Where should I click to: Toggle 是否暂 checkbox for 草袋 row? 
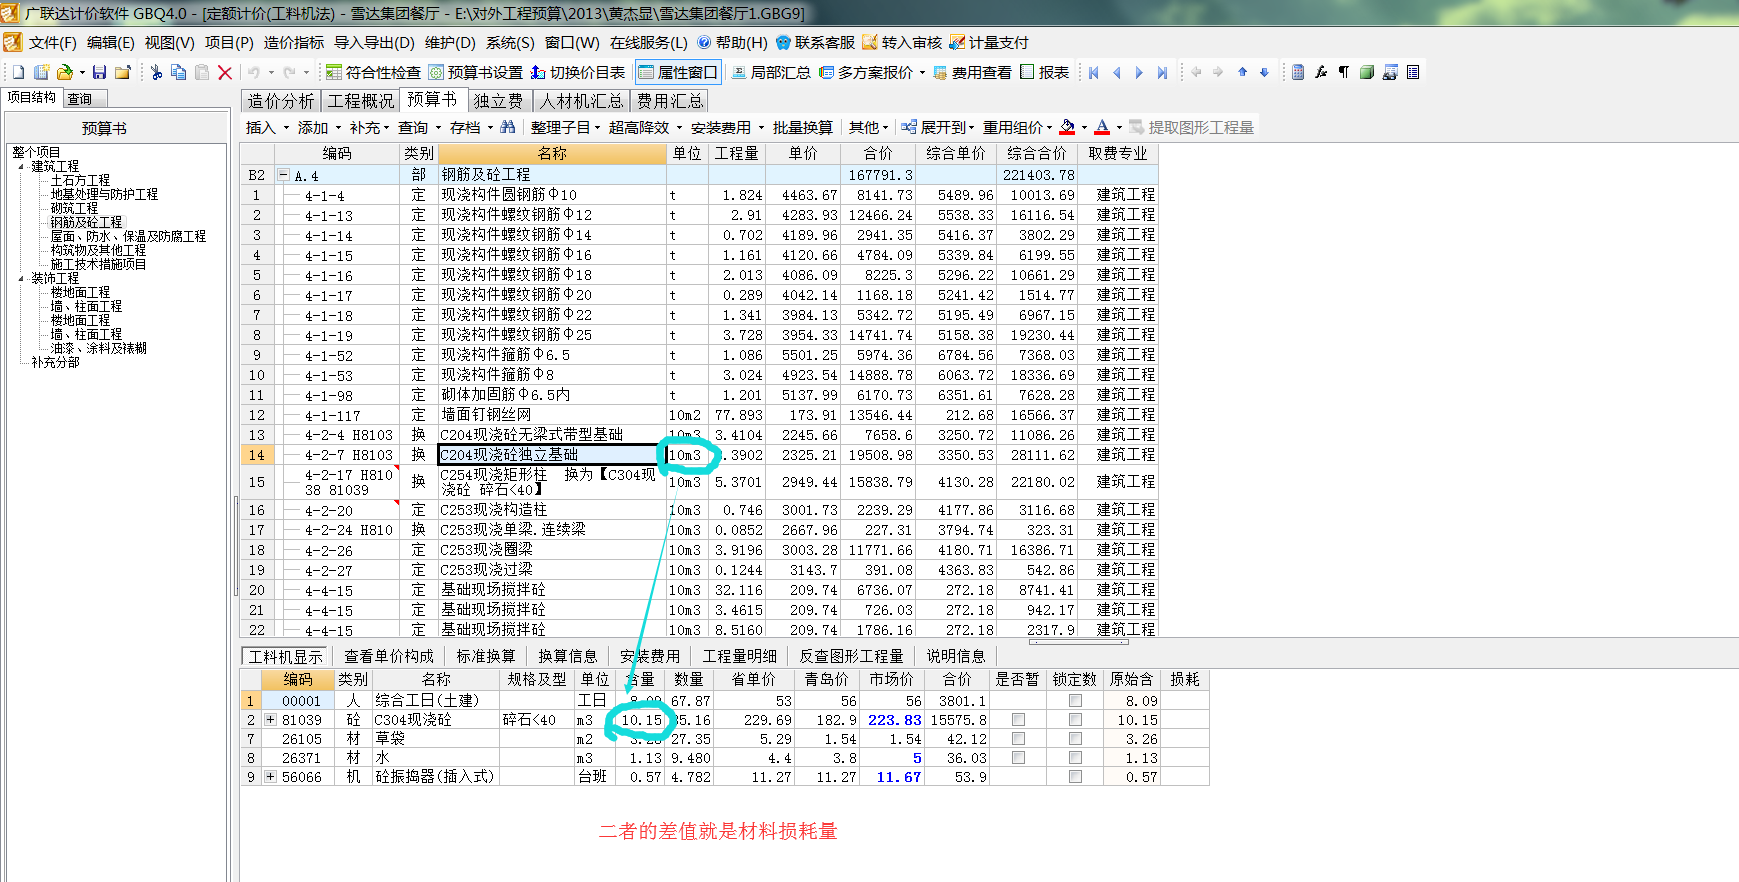(1018, 739)
